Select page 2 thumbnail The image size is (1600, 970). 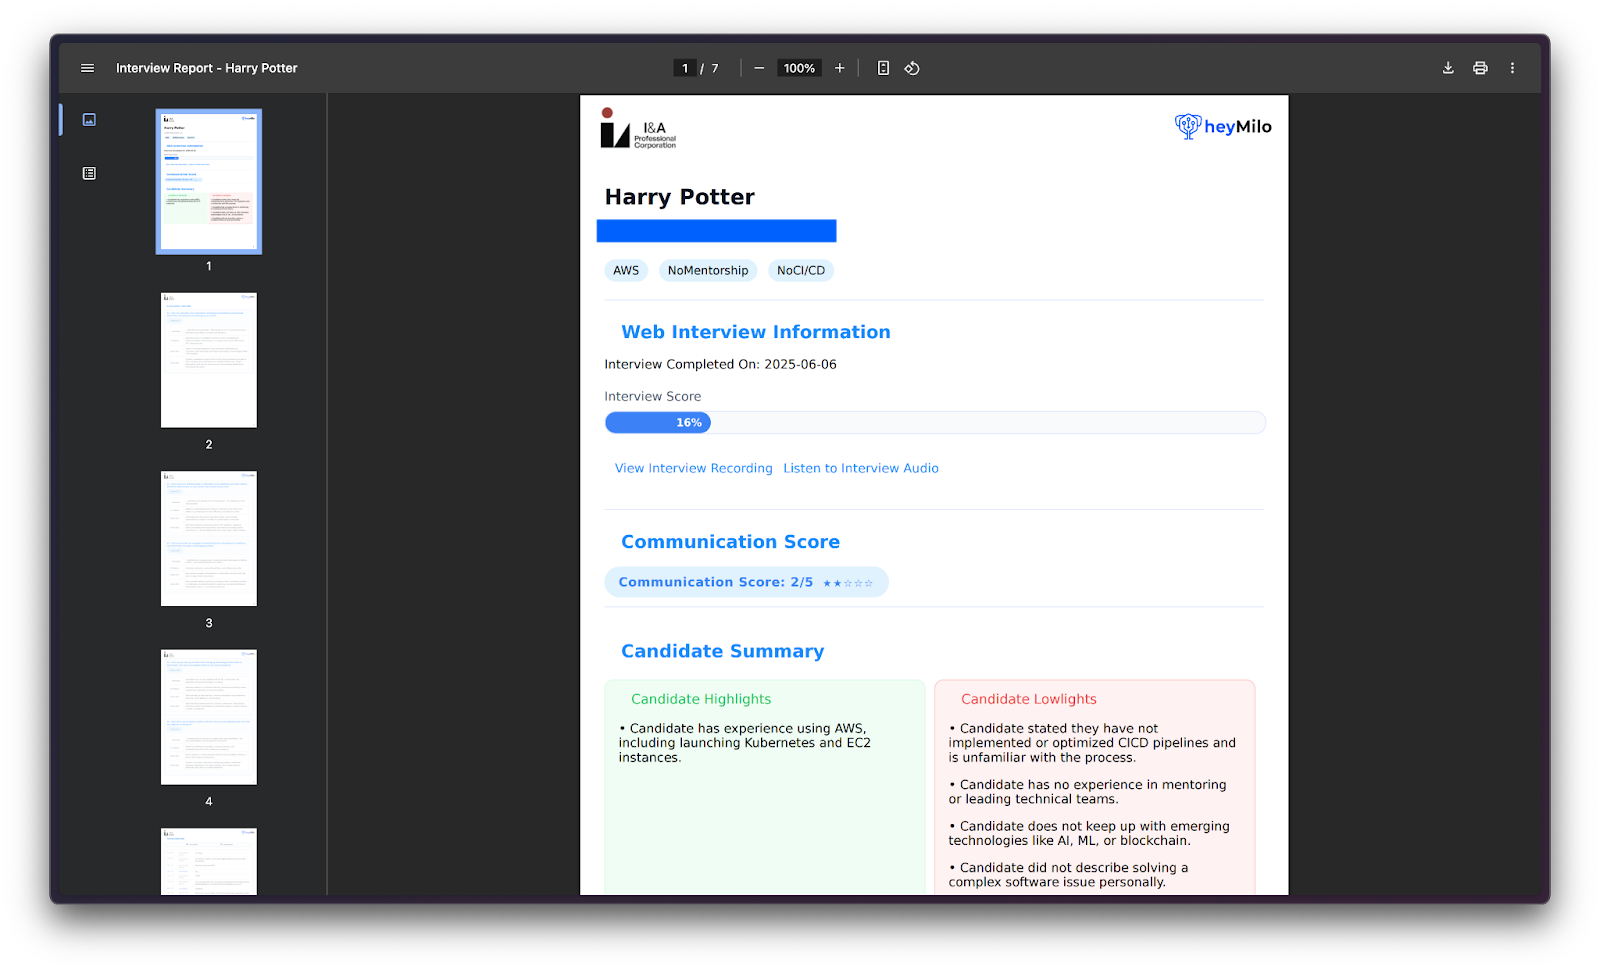209,360
